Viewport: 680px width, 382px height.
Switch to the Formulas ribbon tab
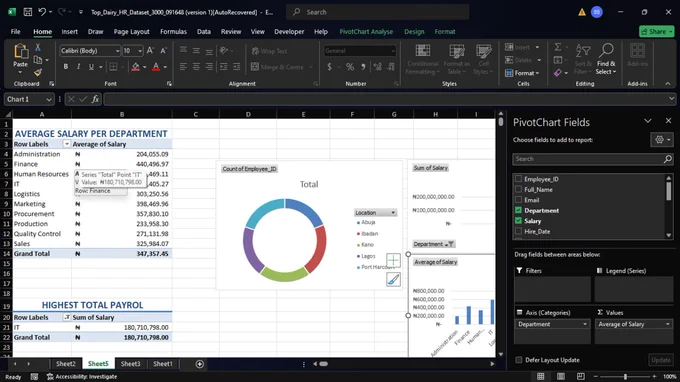[173, 32]
